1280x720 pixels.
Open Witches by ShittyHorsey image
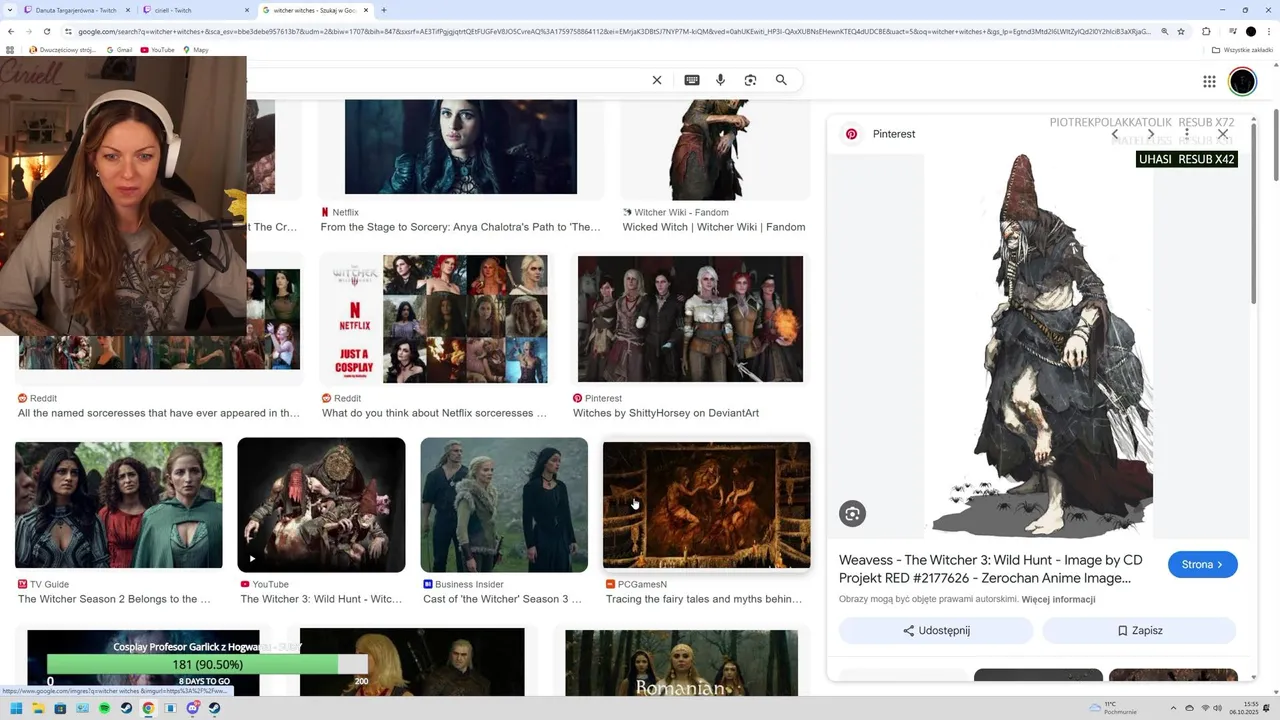690,319
